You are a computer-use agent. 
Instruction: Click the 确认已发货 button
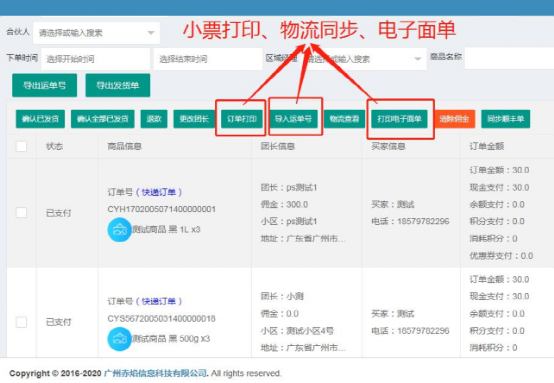tap(40, 119)
